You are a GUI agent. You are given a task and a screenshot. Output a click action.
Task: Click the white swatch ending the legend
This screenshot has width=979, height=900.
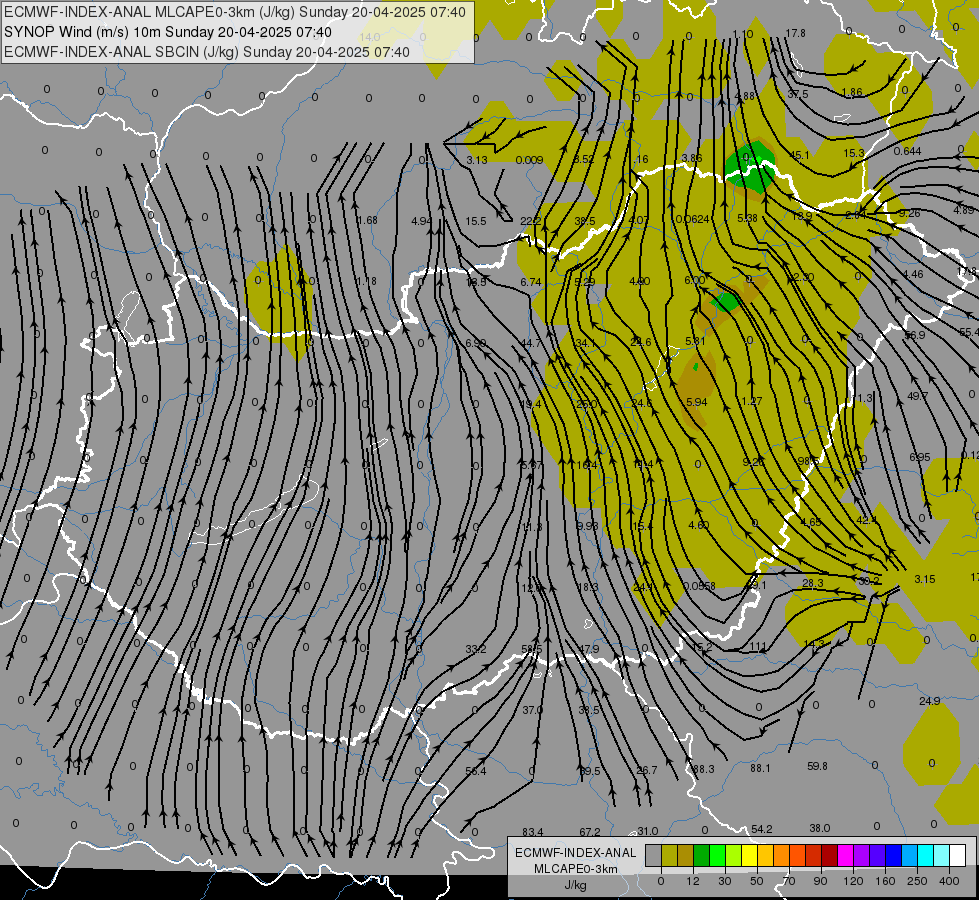(x=957, y=855)
